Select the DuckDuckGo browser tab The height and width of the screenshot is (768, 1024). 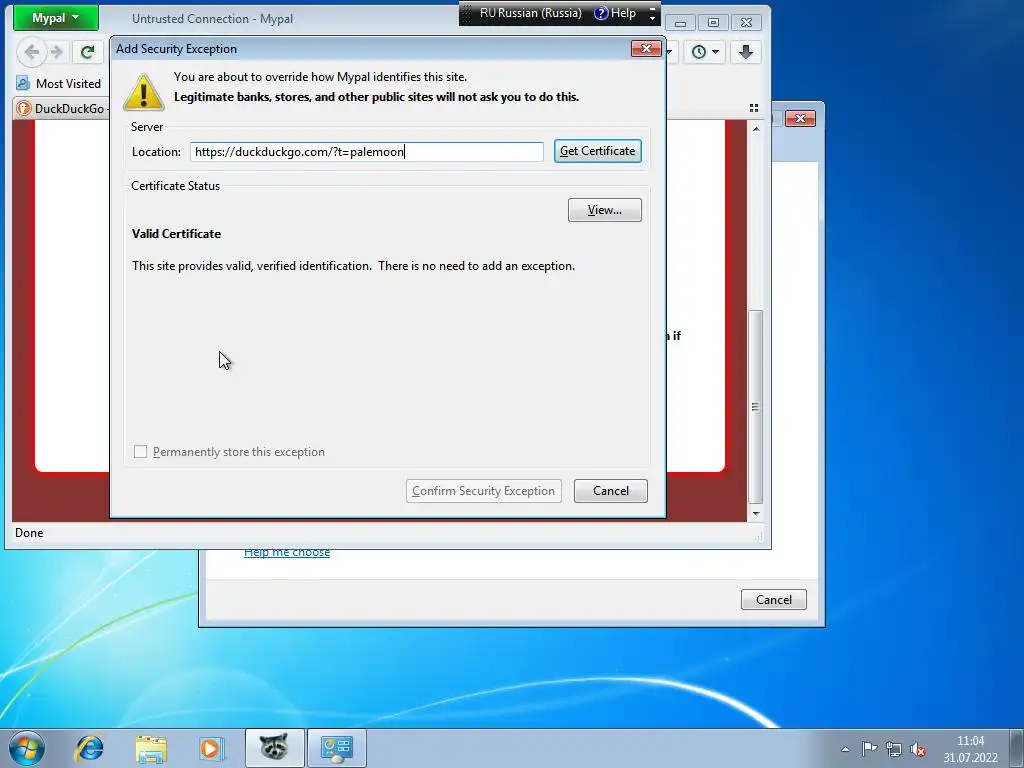(x=62, y=108)
